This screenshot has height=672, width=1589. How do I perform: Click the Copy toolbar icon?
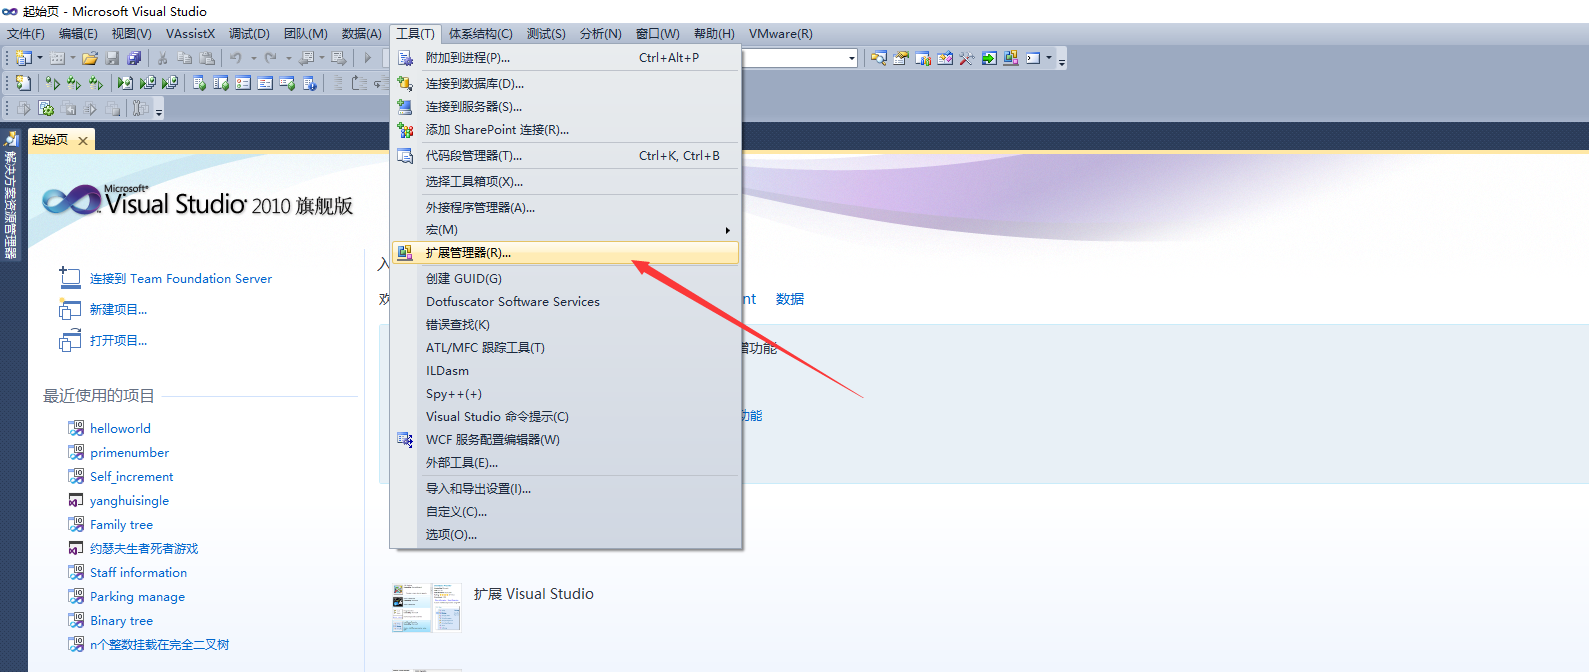pos(184,58)
